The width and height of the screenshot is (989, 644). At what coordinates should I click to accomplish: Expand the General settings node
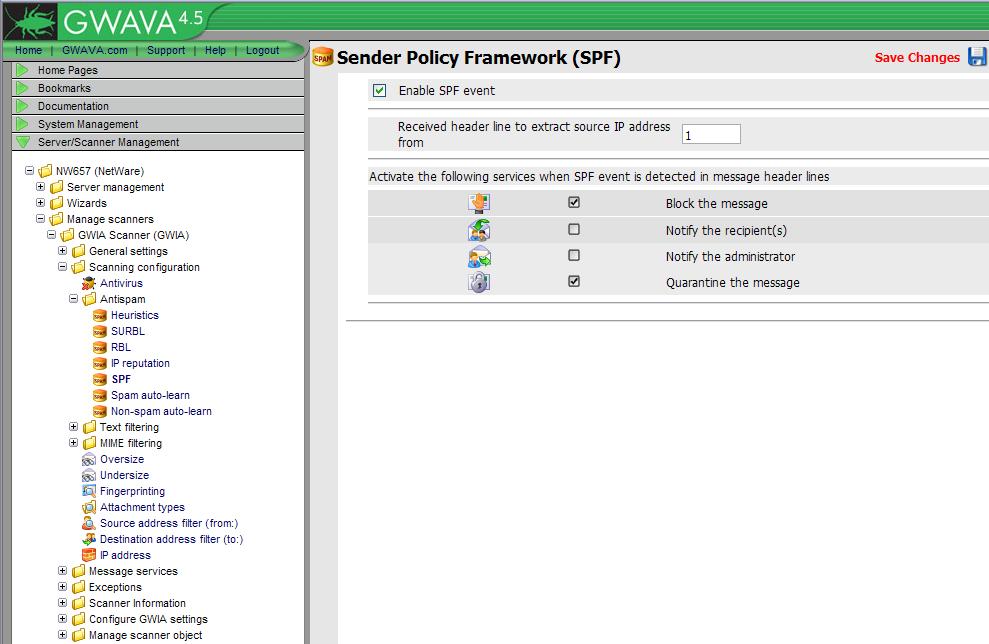coord(62,250)
